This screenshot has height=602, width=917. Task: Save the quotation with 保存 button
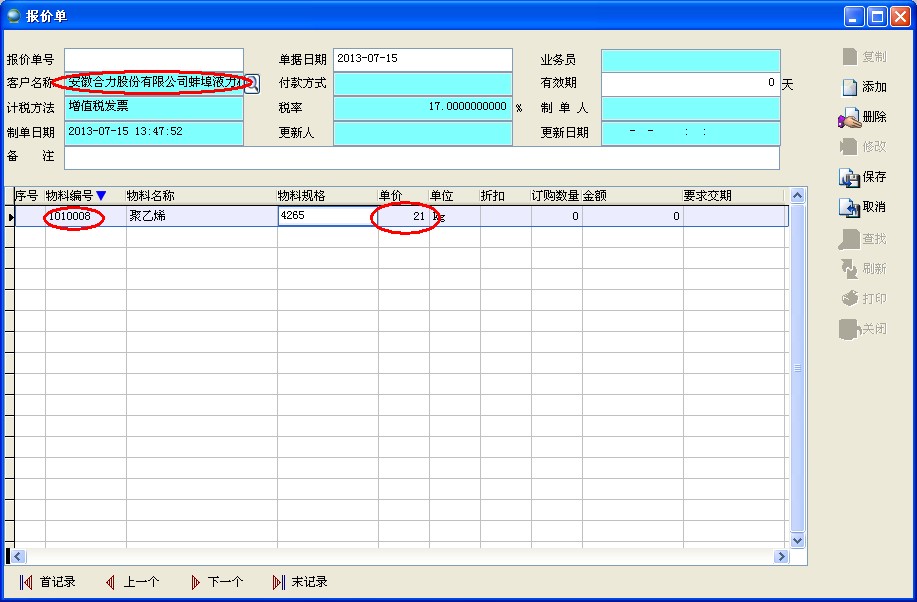click(x=864, y=177)
